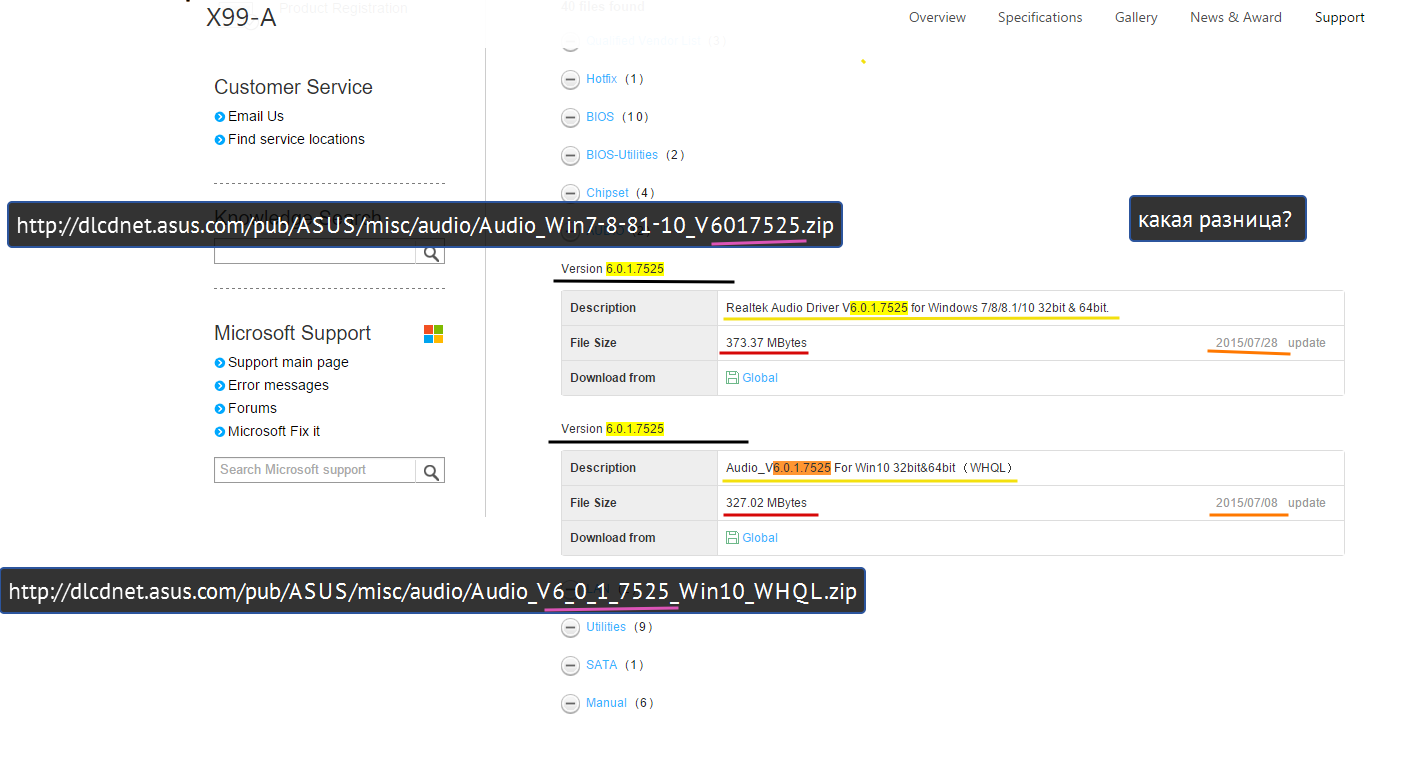Open the Email Us link
The width and height of the screenshot is (1412, 766).
(256, 116)
